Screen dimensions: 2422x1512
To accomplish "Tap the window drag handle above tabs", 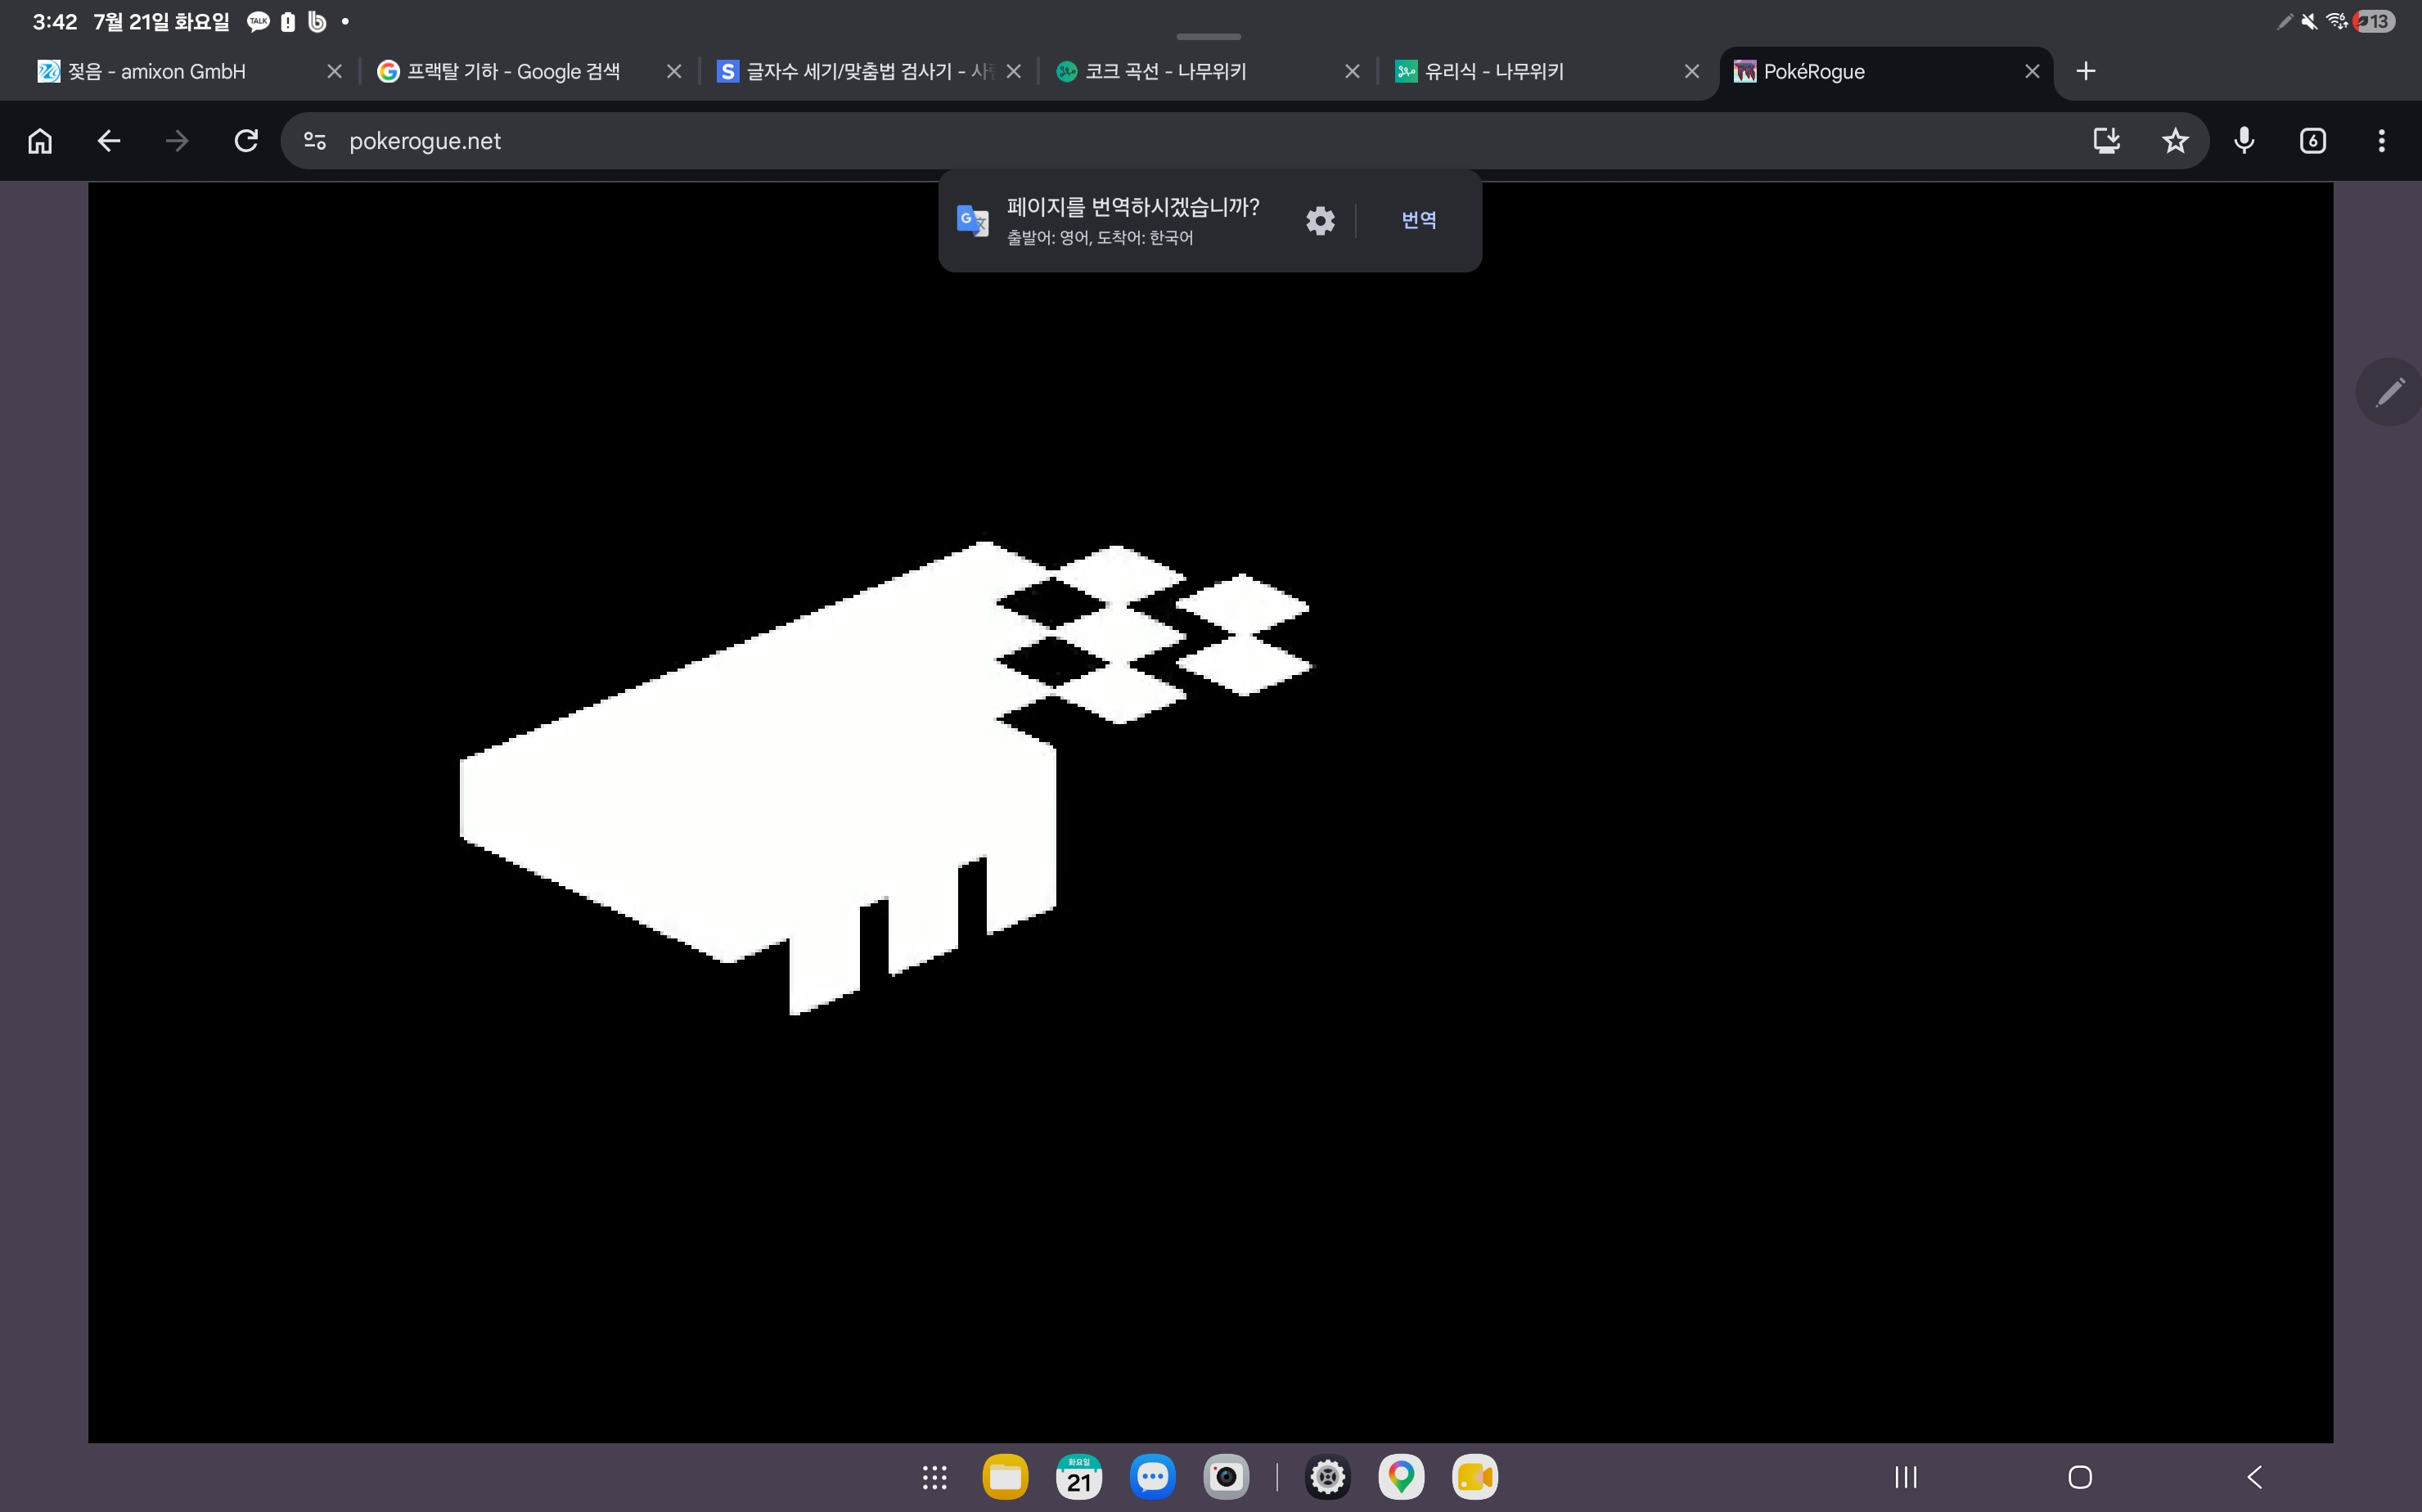I will (1209, 36).
